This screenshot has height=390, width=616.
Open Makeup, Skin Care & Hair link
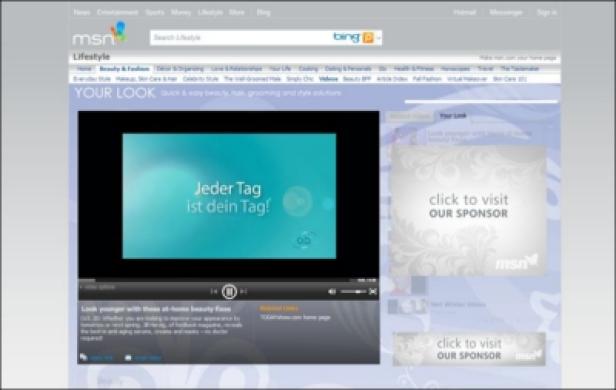point(147,79)
